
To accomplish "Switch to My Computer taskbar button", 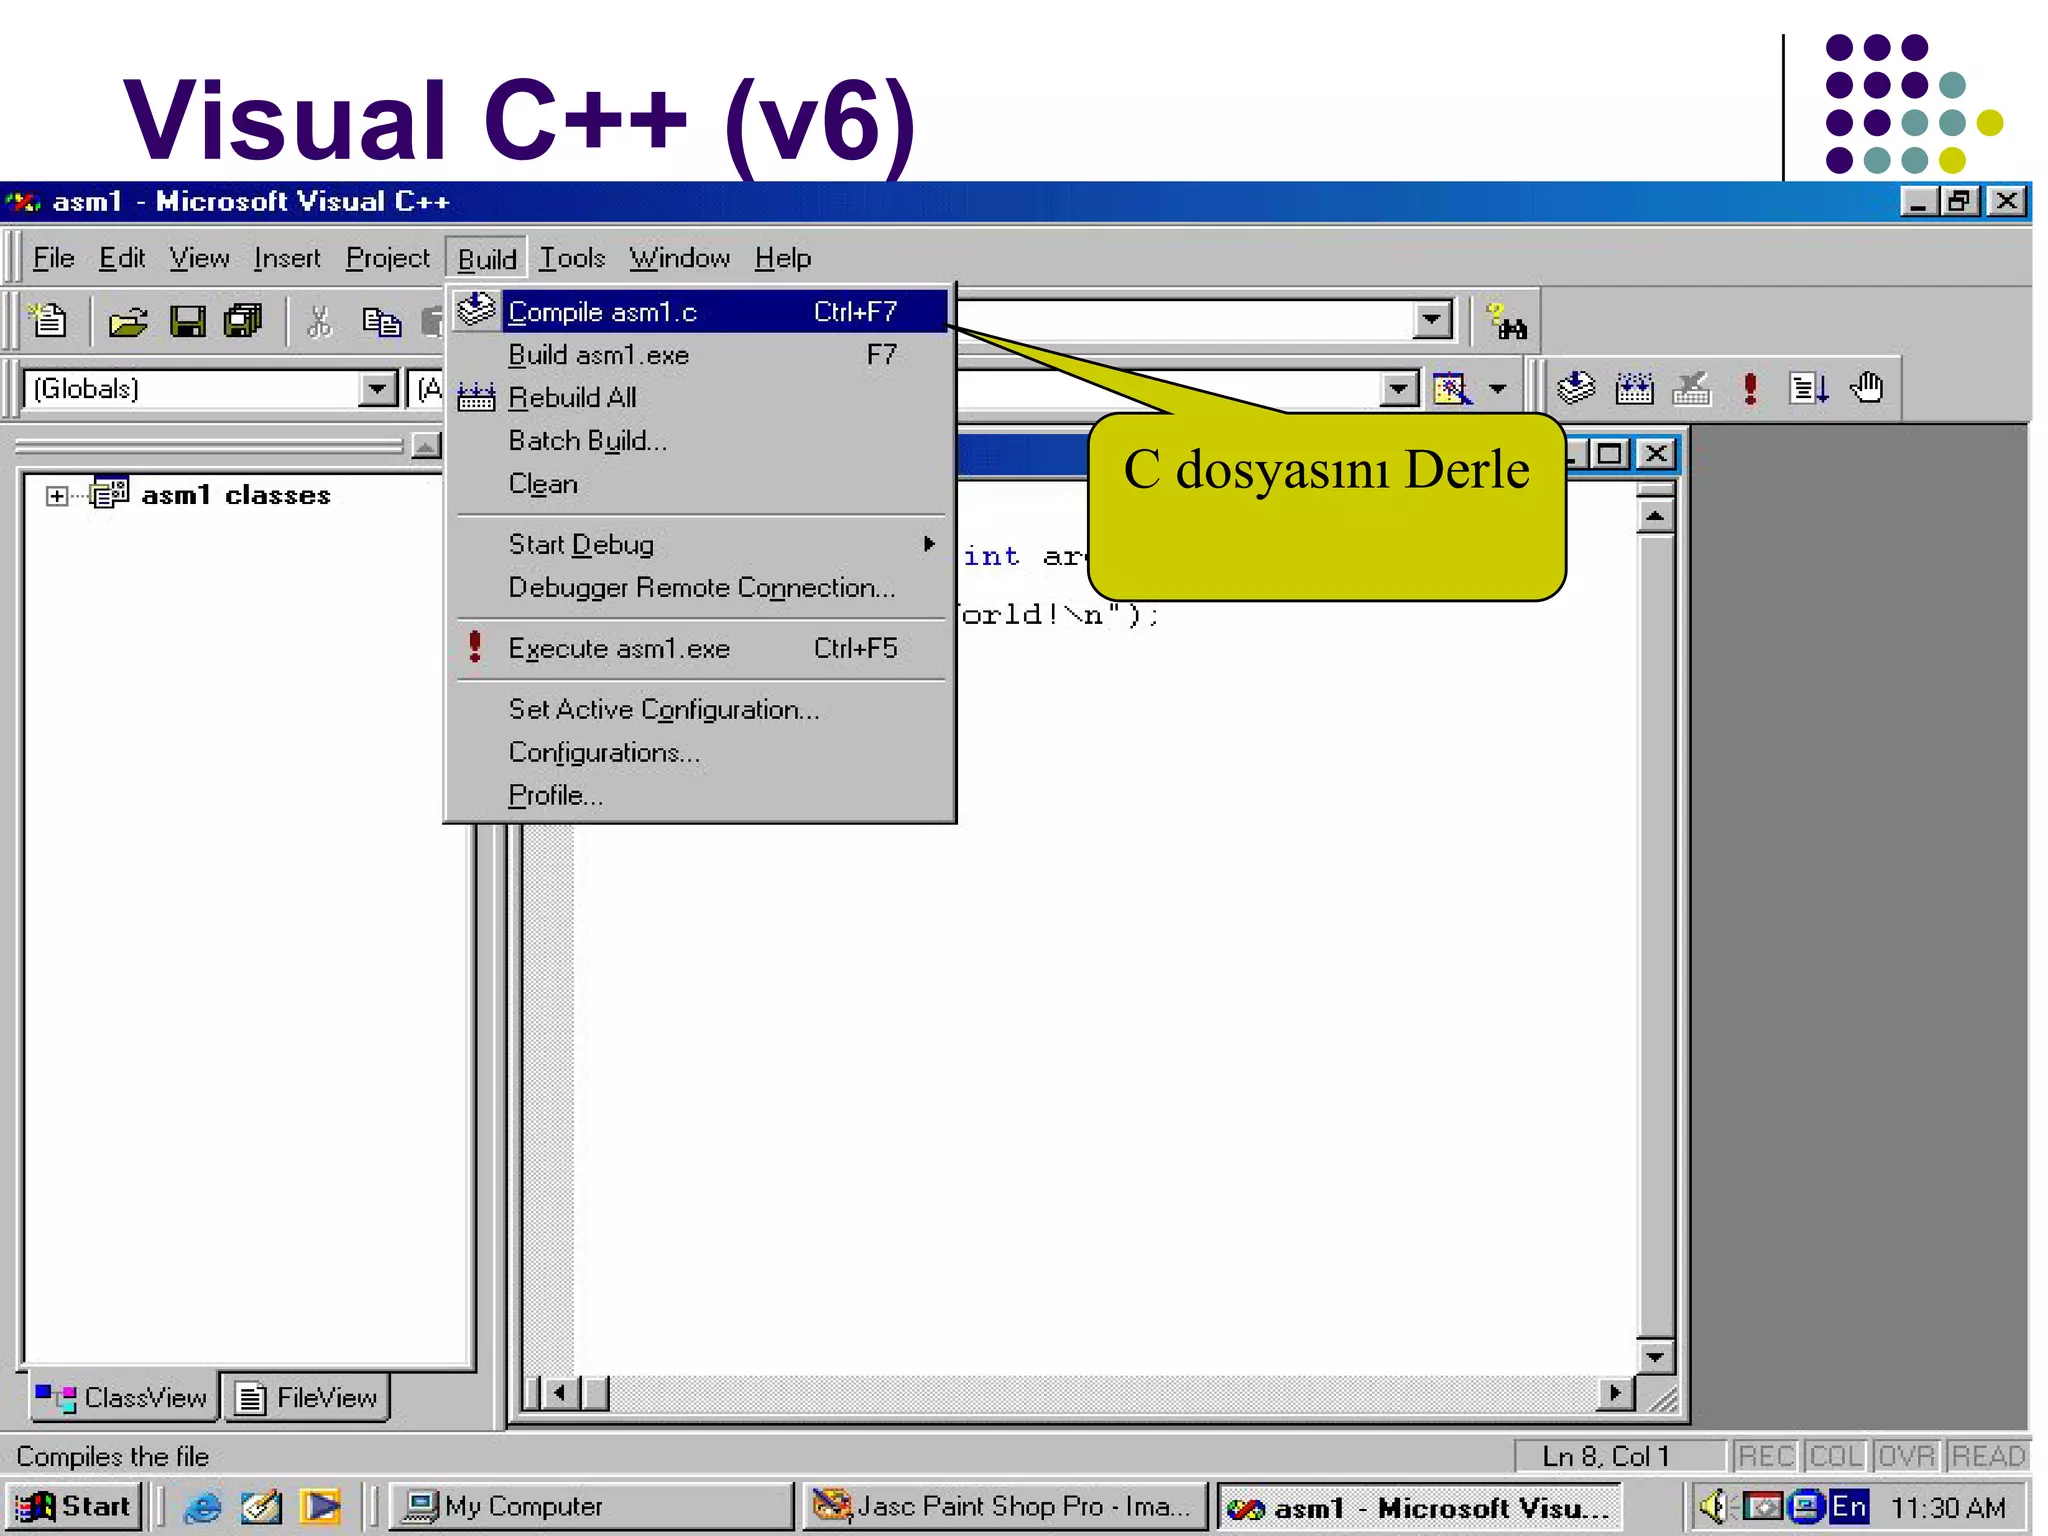I will (590, 1506).
